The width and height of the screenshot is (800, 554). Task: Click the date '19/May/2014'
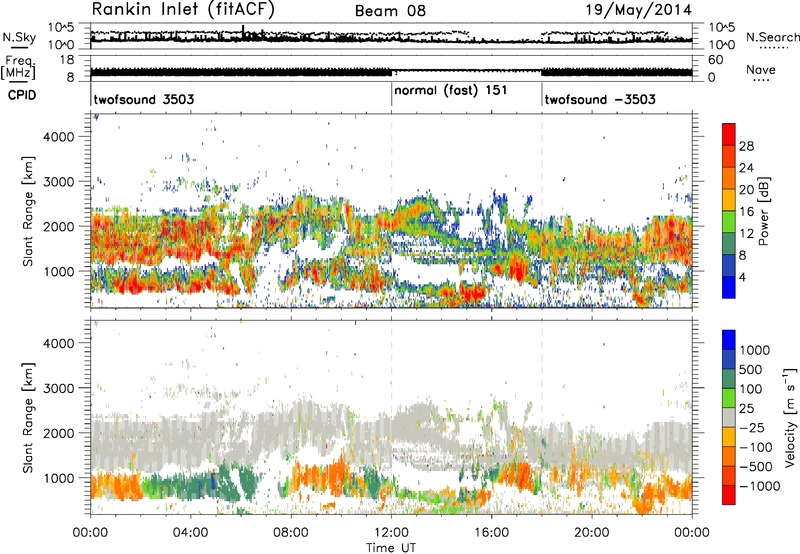(638, 10)
